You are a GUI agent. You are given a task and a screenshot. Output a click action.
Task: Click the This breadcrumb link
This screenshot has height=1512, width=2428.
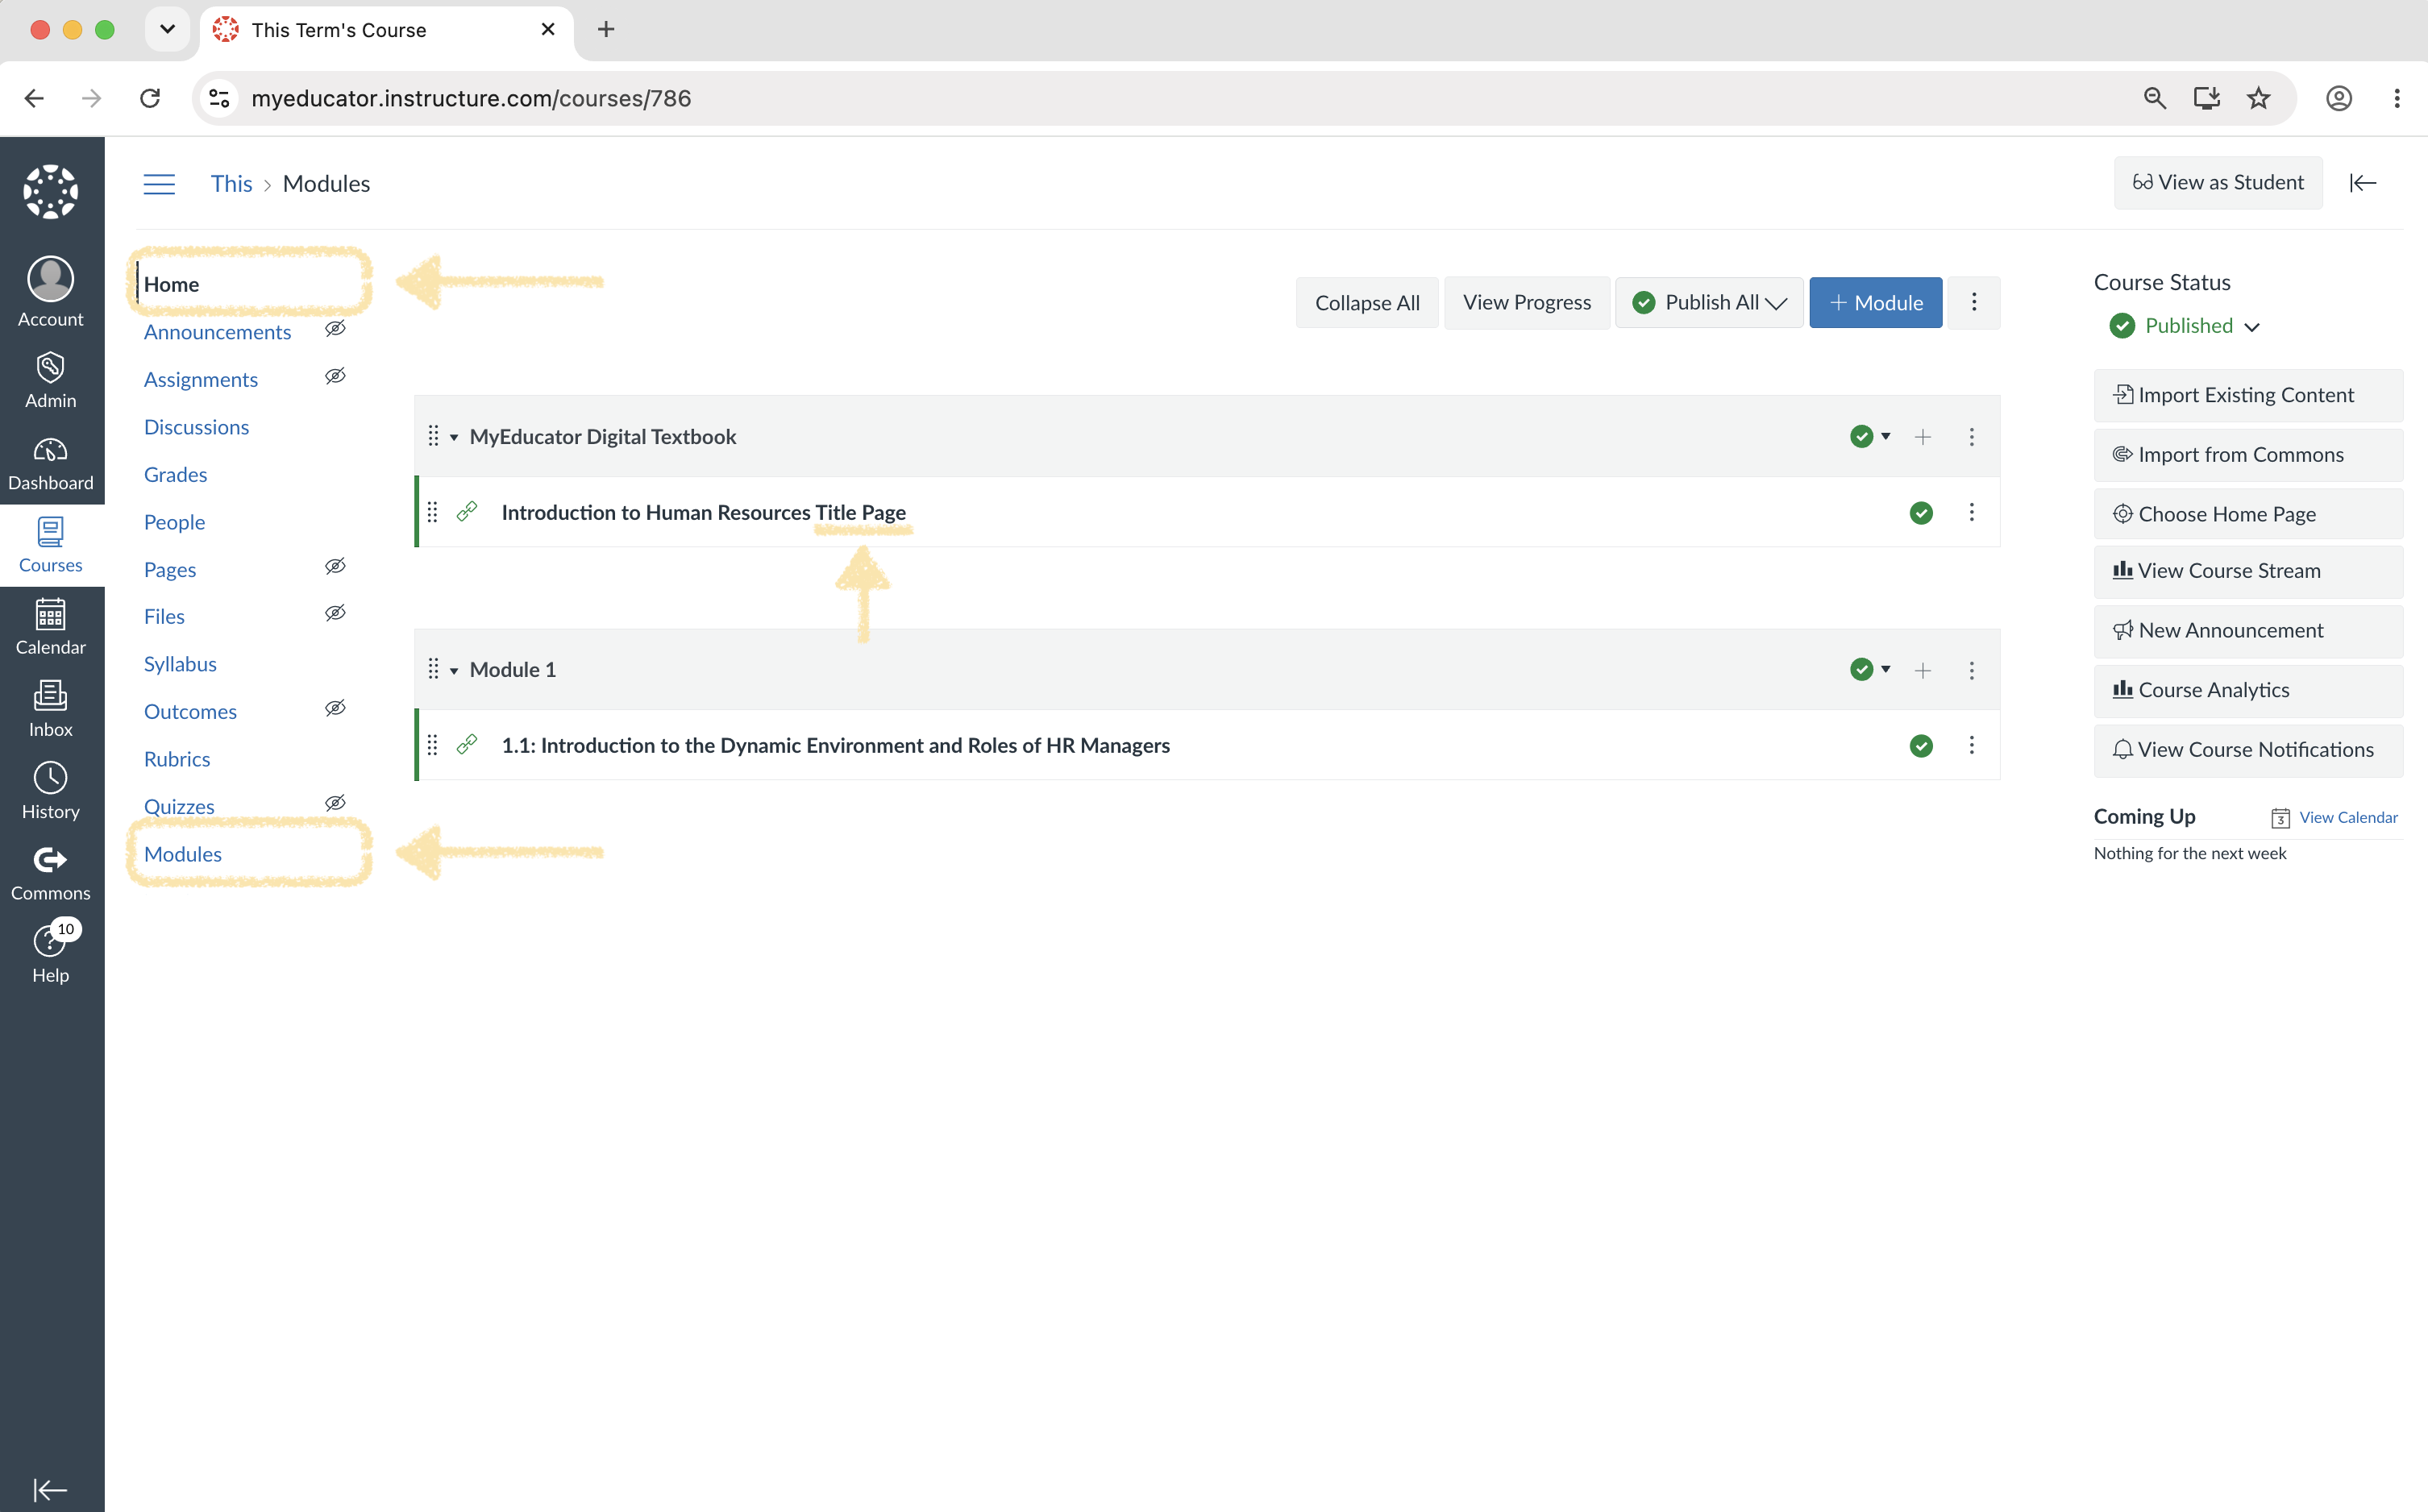(x=231, y=184)
